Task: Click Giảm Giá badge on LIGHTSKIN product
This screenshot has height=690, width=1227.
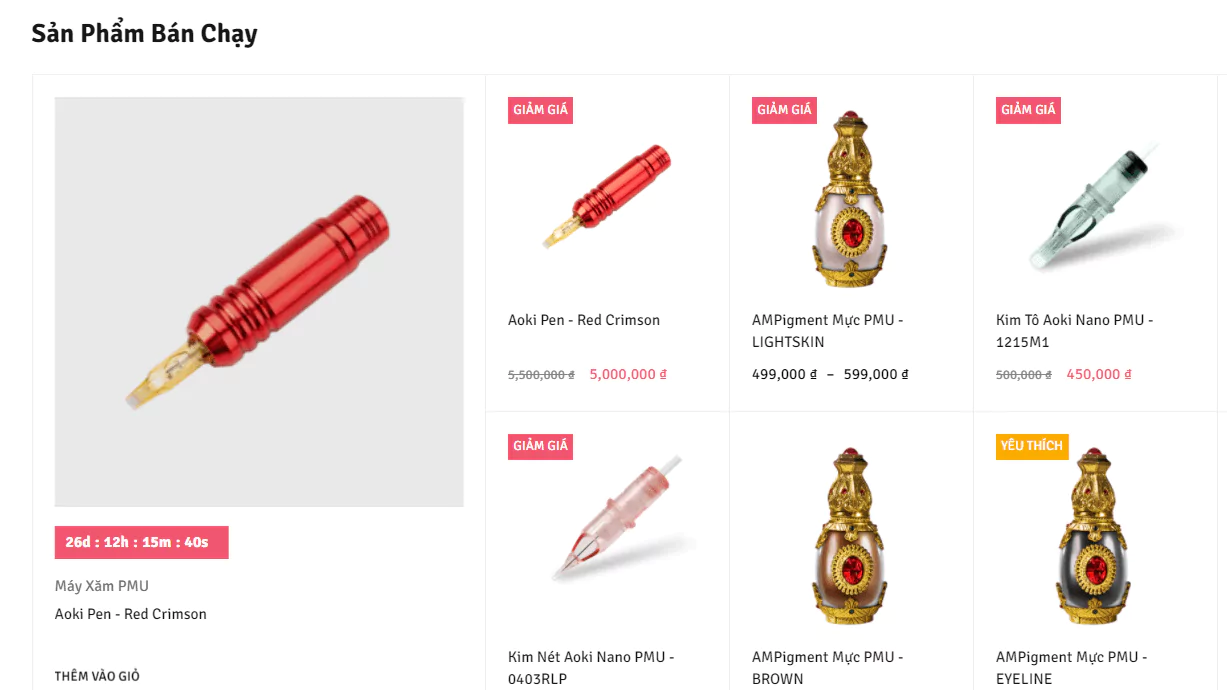Action: point(784,110)
